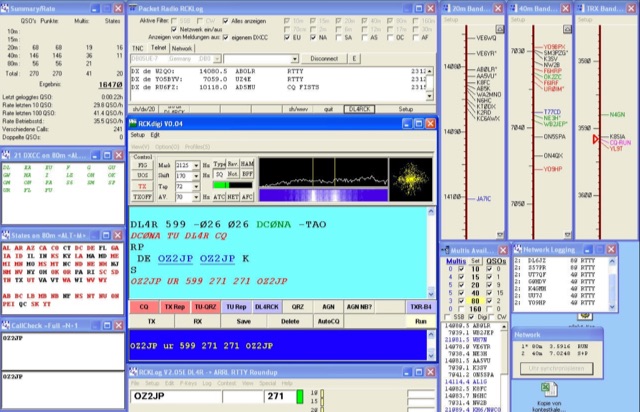
Task: Toggle the EU continent filter checkbox
Action: [x=294, y=35]
